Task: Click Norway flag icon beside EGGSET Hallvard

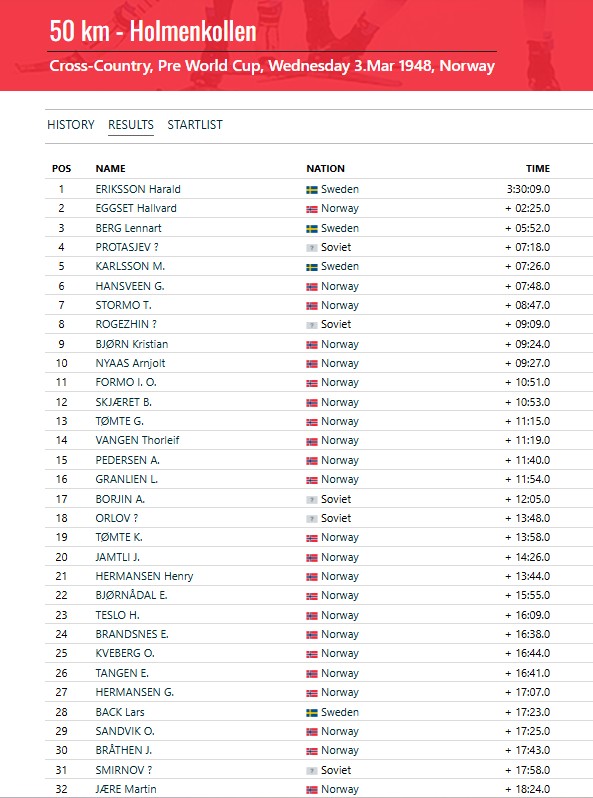Action: pyautogui.click(x=312, y=209)
